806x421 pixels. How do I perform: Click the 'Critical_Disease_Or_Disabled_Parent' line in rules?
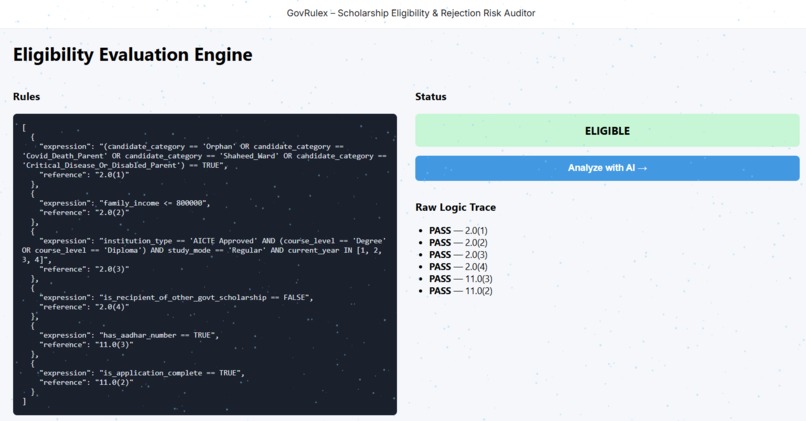(124, 166)
